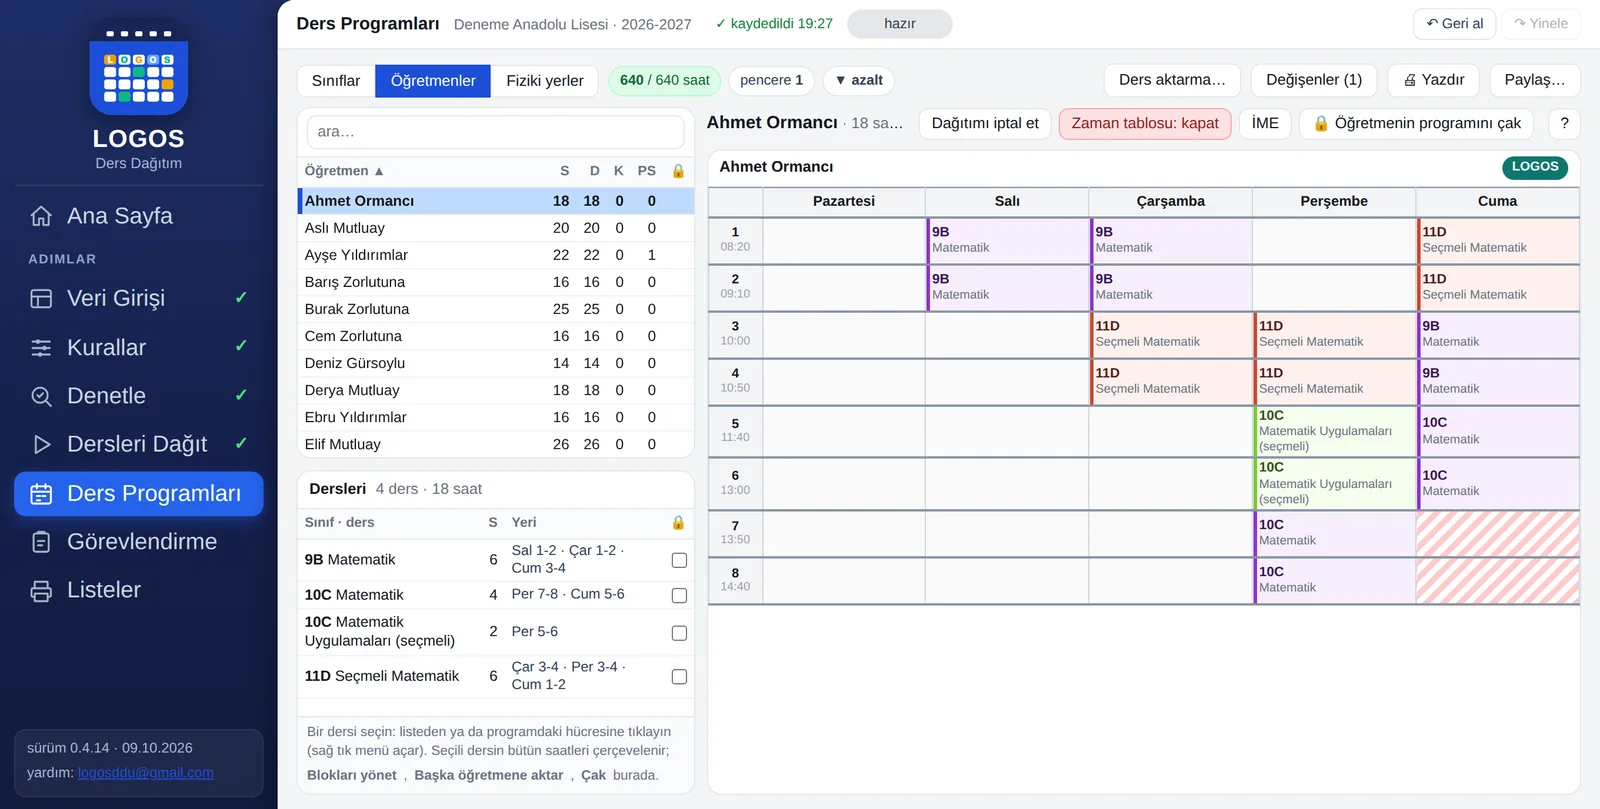
Task: Click lock icon in Dersleri table header
Action: pos(678,523)
